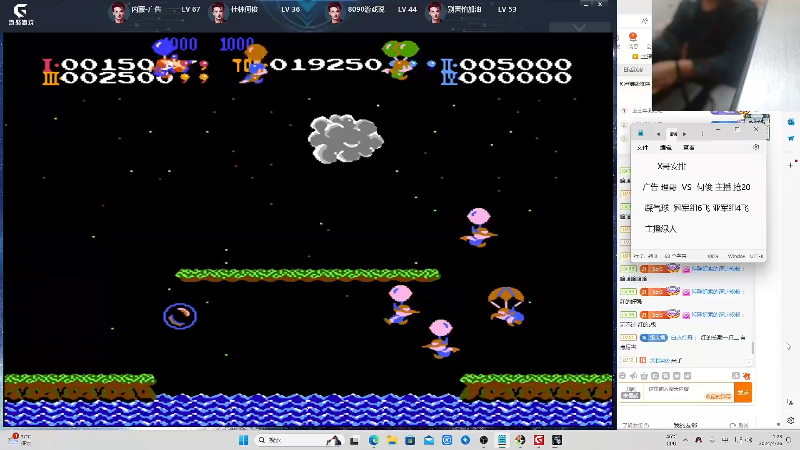
Task: Open the red G app in taskbar
Action: 539,440
